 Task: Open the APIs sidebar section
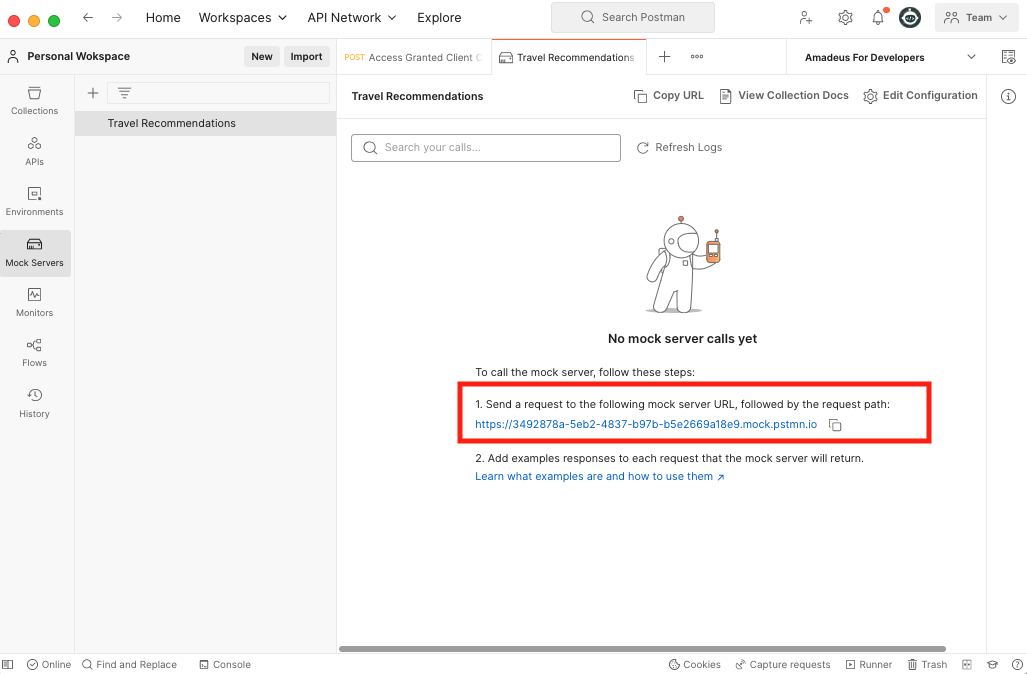35,151
